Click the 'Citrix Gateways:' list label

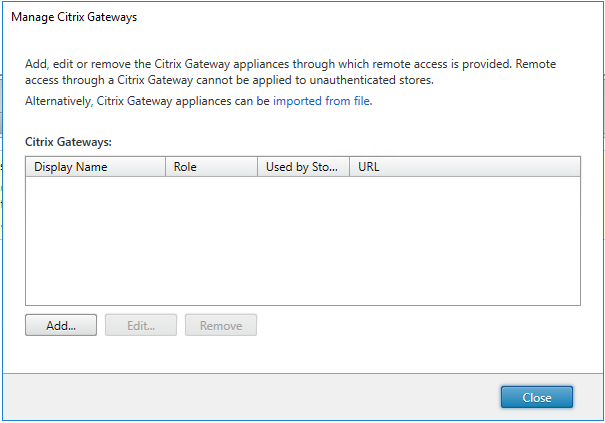68,143
